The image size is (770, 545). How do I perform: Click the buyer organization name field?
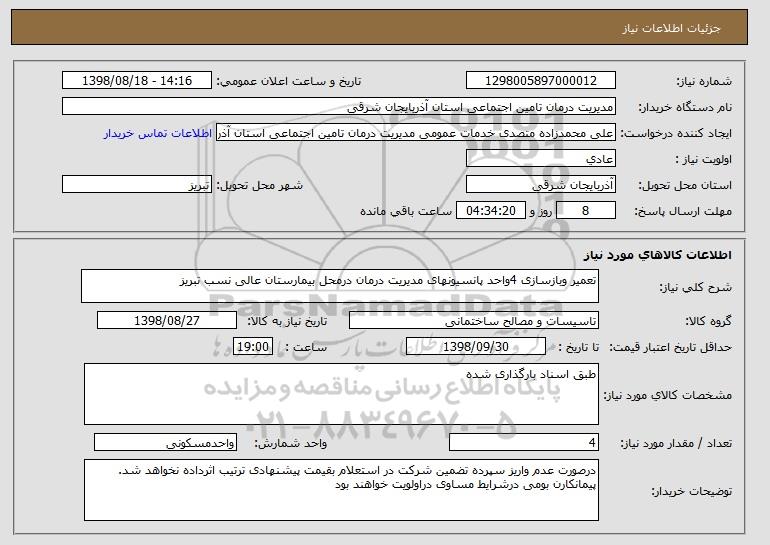(x=339, y=107)
